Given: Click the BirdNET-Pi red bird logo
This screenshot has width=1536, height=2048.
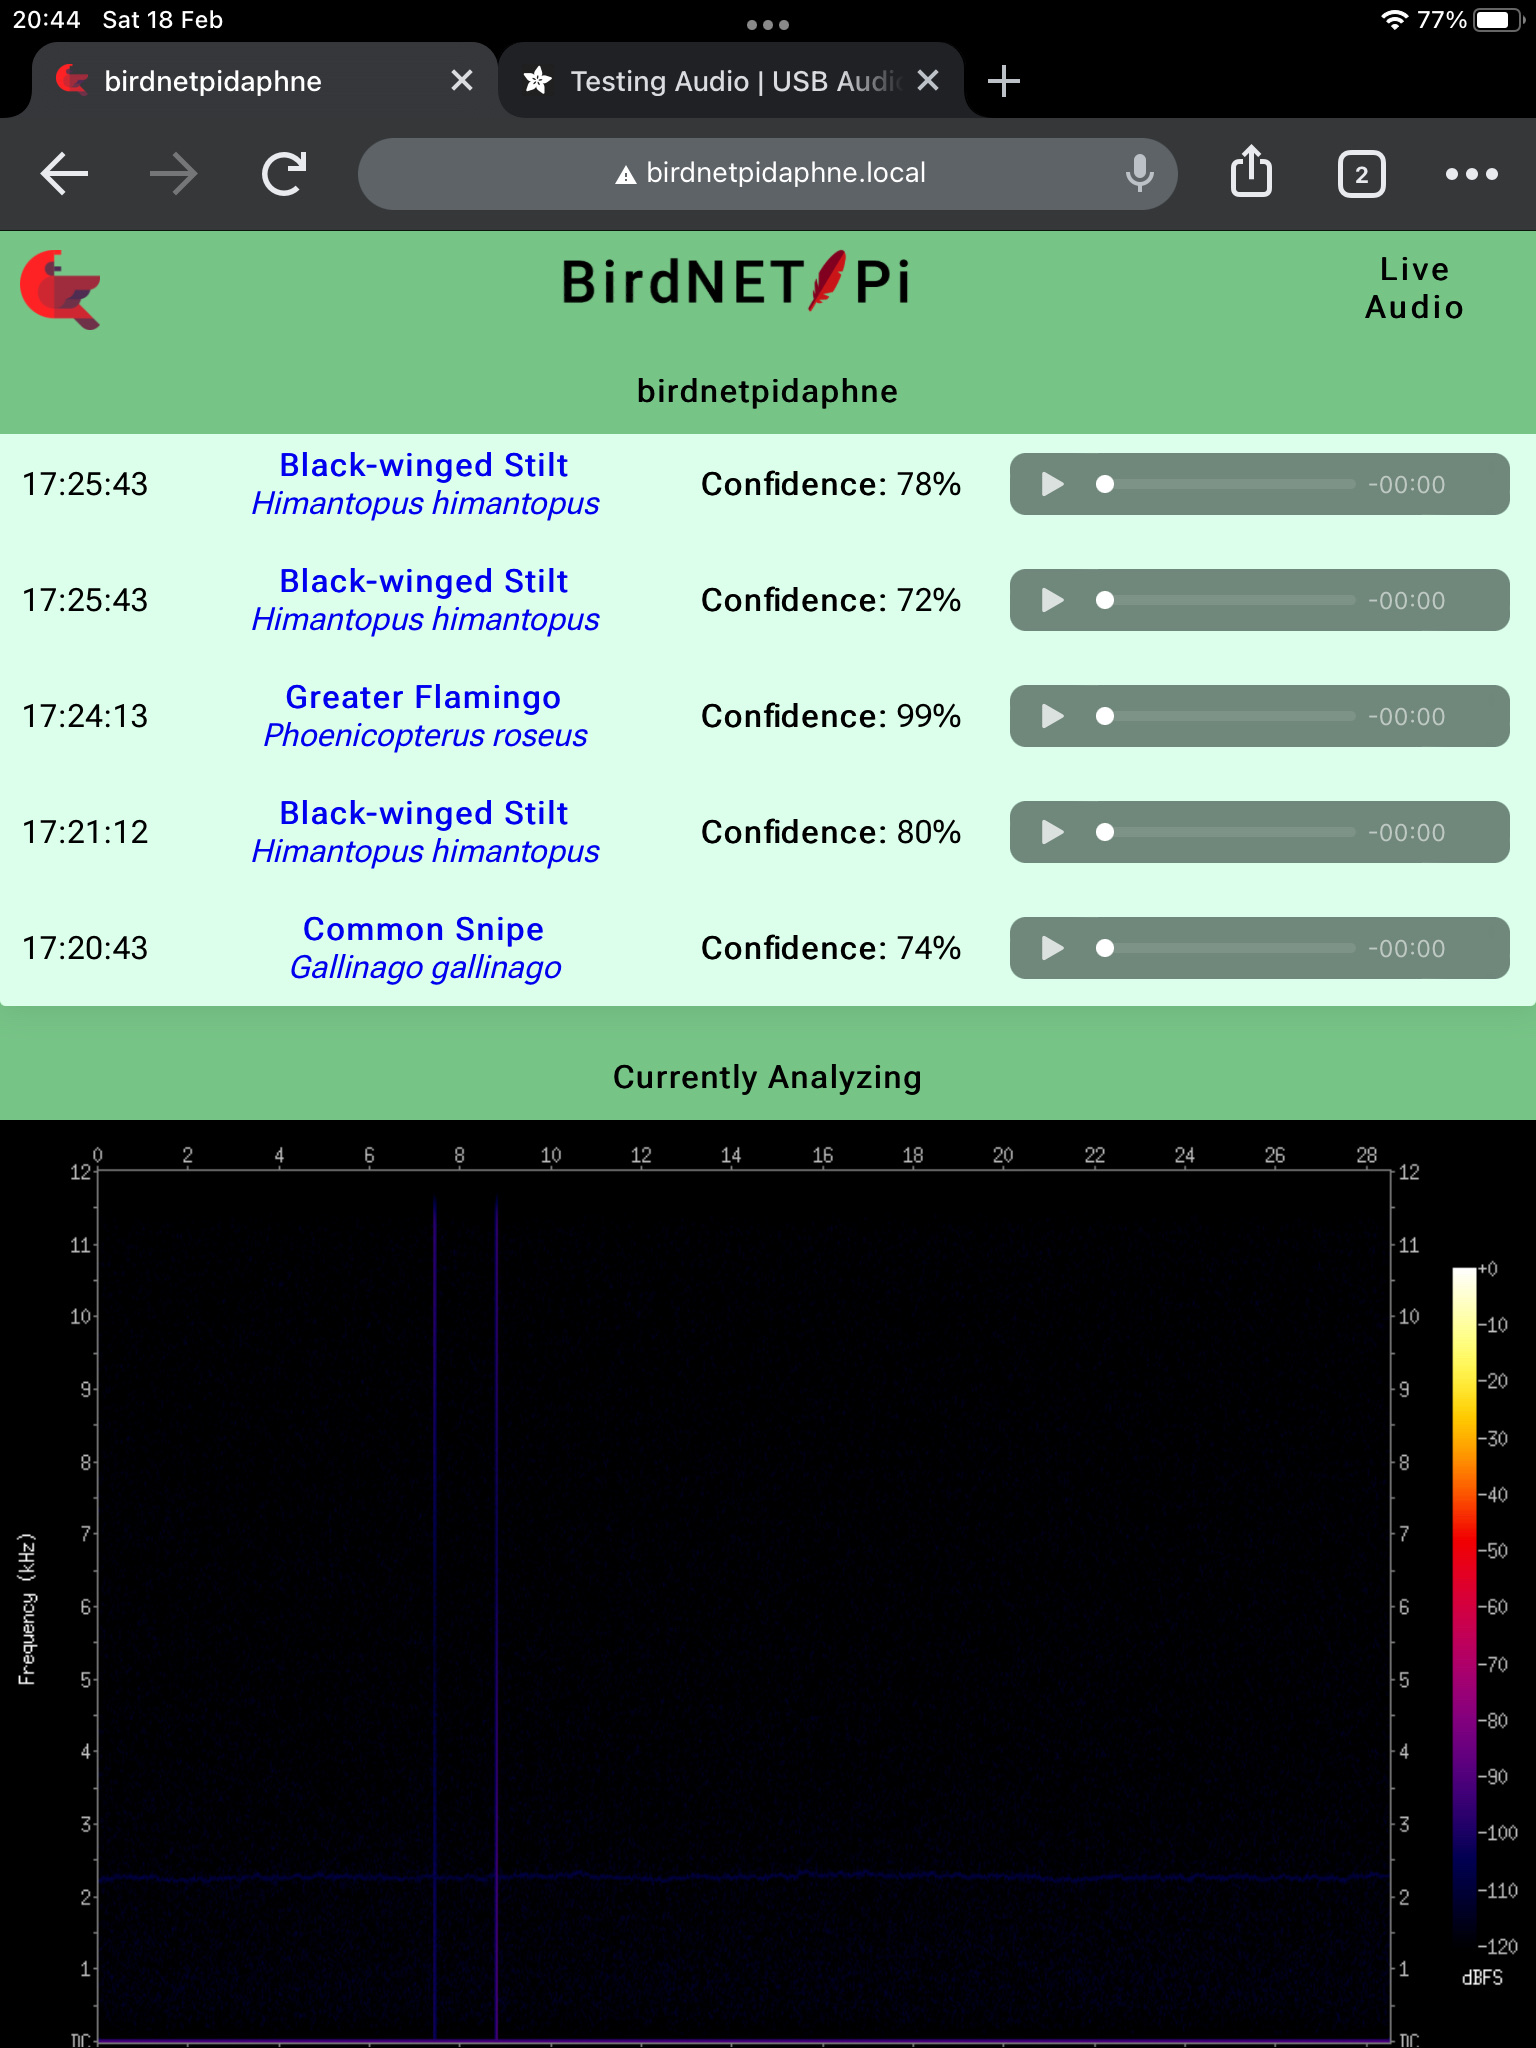Looking at the screenshot, I should (x=60, y=289).
